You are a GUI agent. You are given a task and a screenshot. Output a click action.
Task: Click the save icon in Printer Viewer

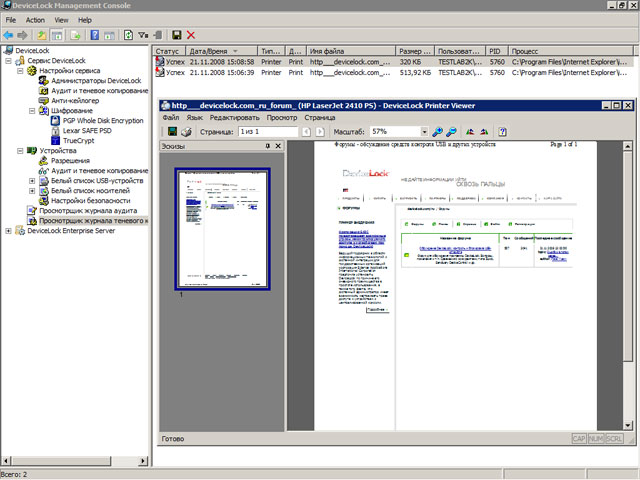pyautogui.click(x=172, y=131)
